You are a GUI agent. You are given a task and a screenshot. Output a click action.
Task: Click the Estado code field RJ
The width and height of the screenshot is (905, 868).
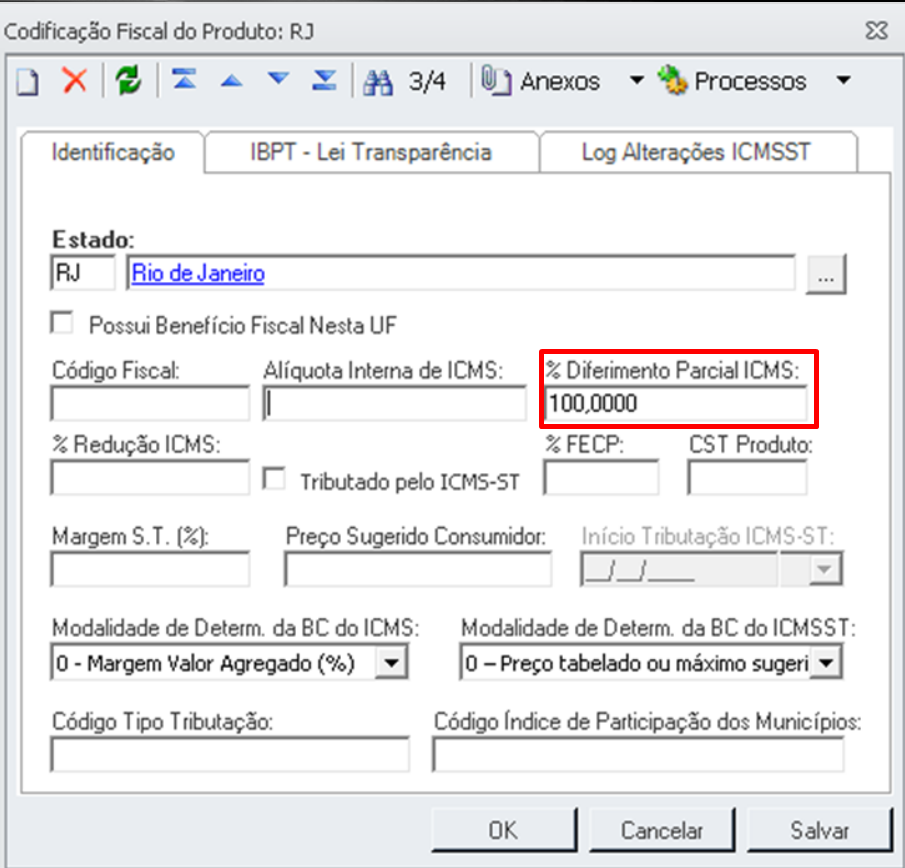83,272
